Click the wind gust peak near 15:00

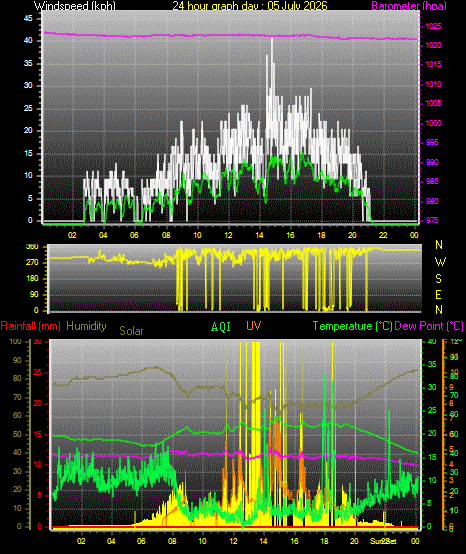pyautogui.click(x=272, y=39)
